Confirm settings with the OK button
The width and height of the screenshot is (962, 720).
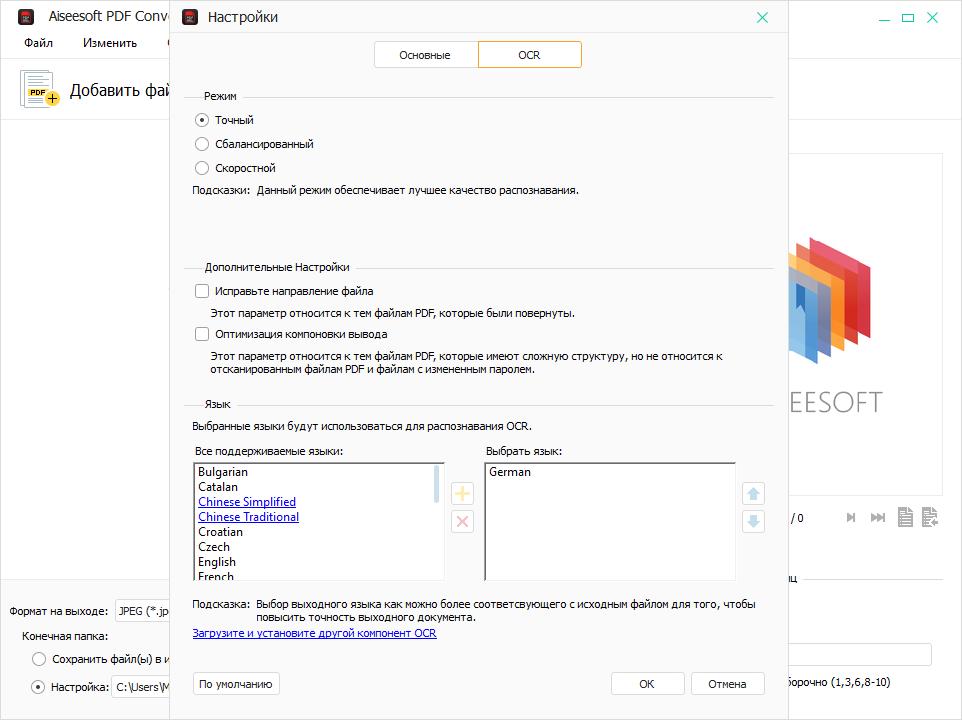[x=646, y=684]
